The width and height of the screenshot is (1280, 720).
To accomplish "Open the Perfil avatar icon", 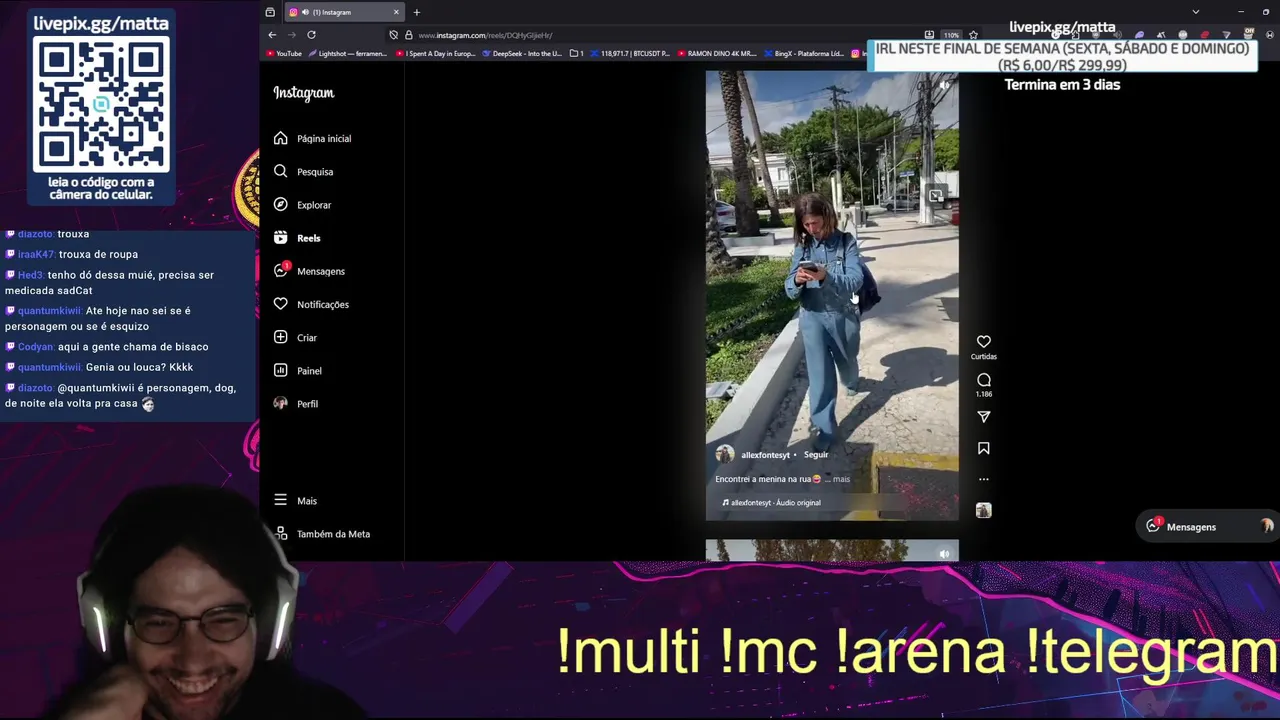I will pos(281,403).
